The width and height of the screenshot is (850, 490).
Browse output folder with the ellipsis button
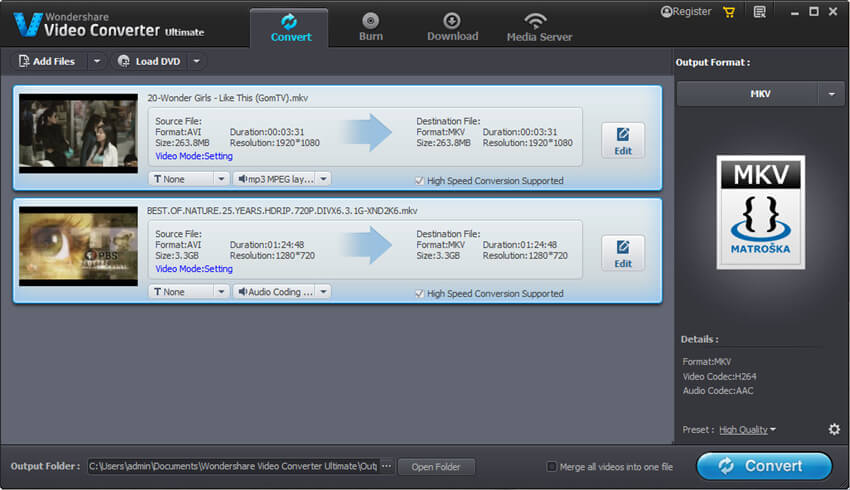pos(386,466)
